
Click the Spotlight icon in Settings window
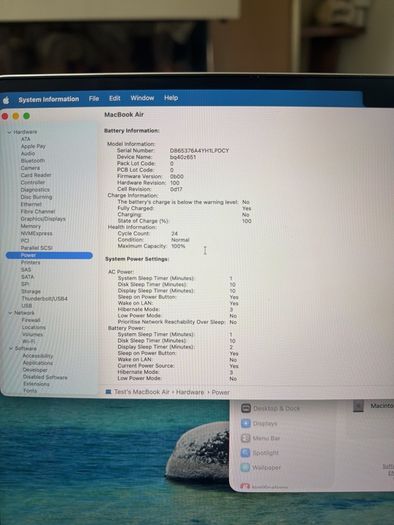245,453
